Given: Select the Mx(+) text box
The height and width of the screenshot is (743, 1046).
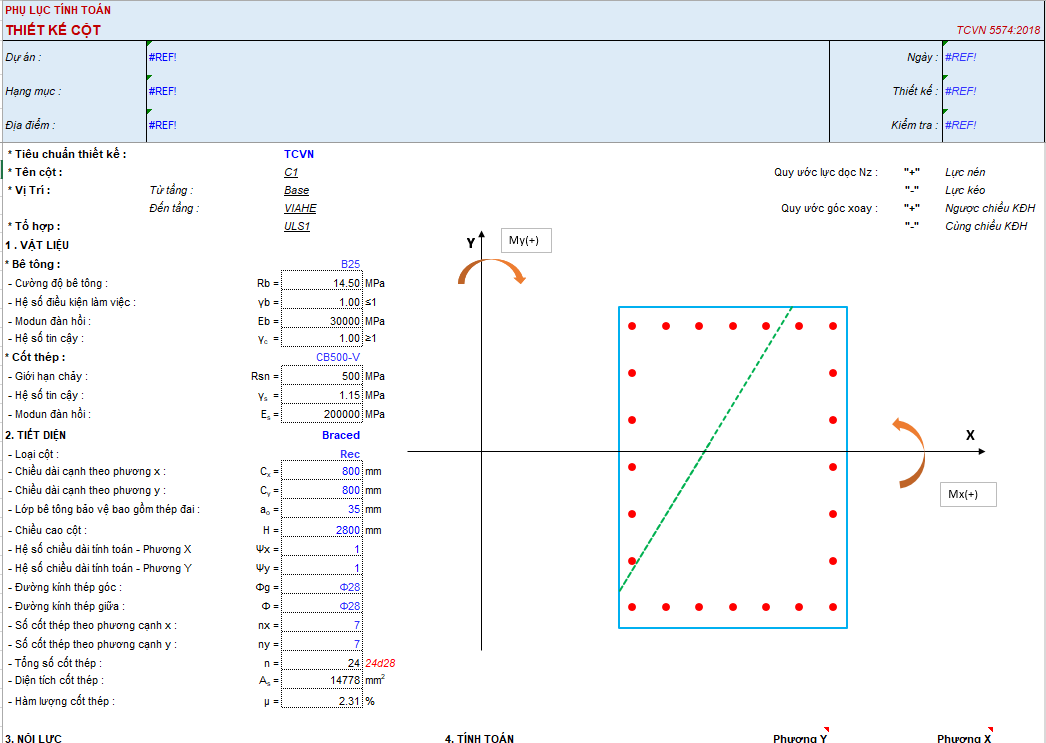Looking at the screenshot, I should pyautogui.click(x=968, y=494).
